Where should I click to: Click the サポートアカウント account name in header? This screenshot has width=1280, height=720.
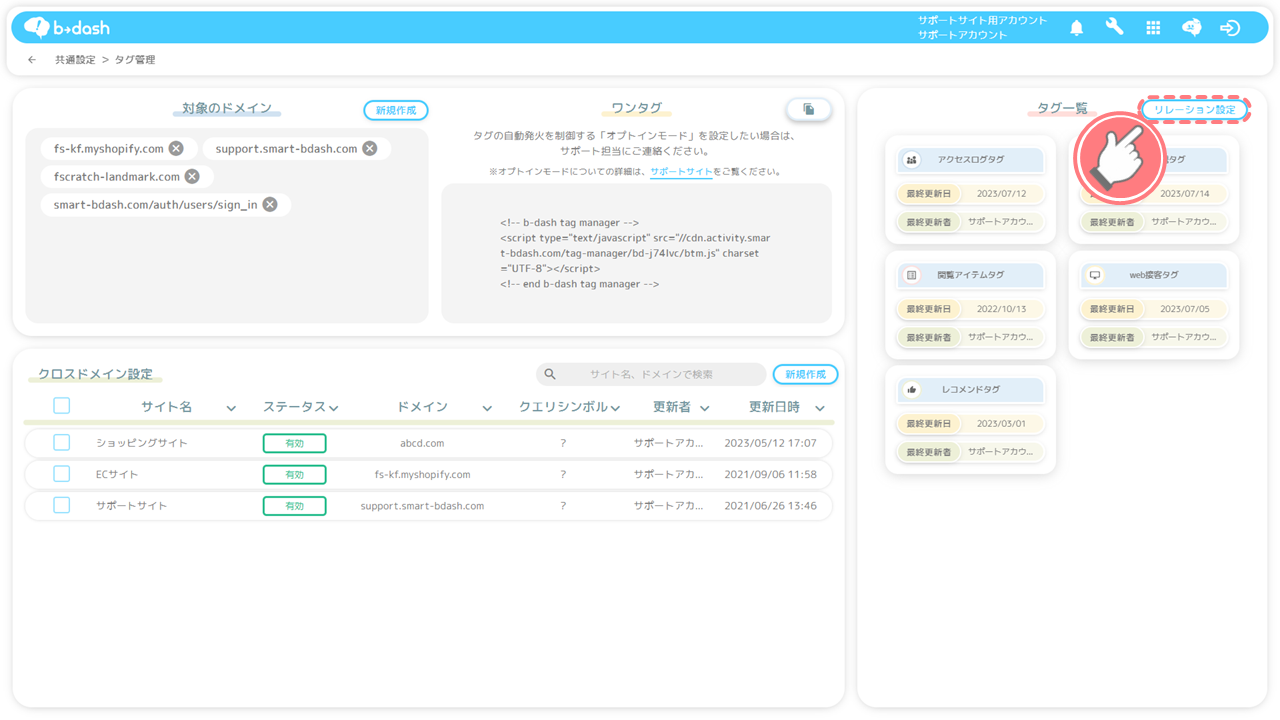tap(963, 35)
